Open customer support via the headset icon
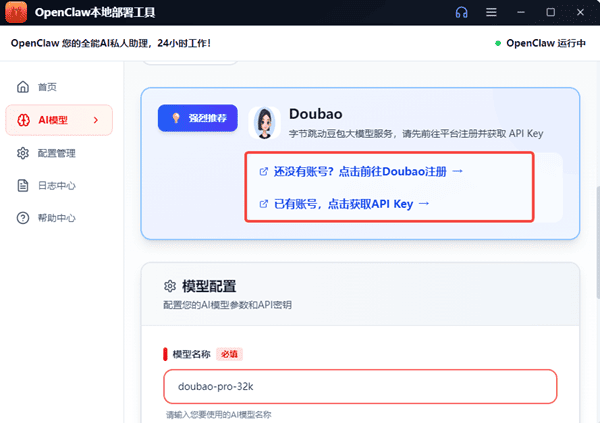 point(460,13)
